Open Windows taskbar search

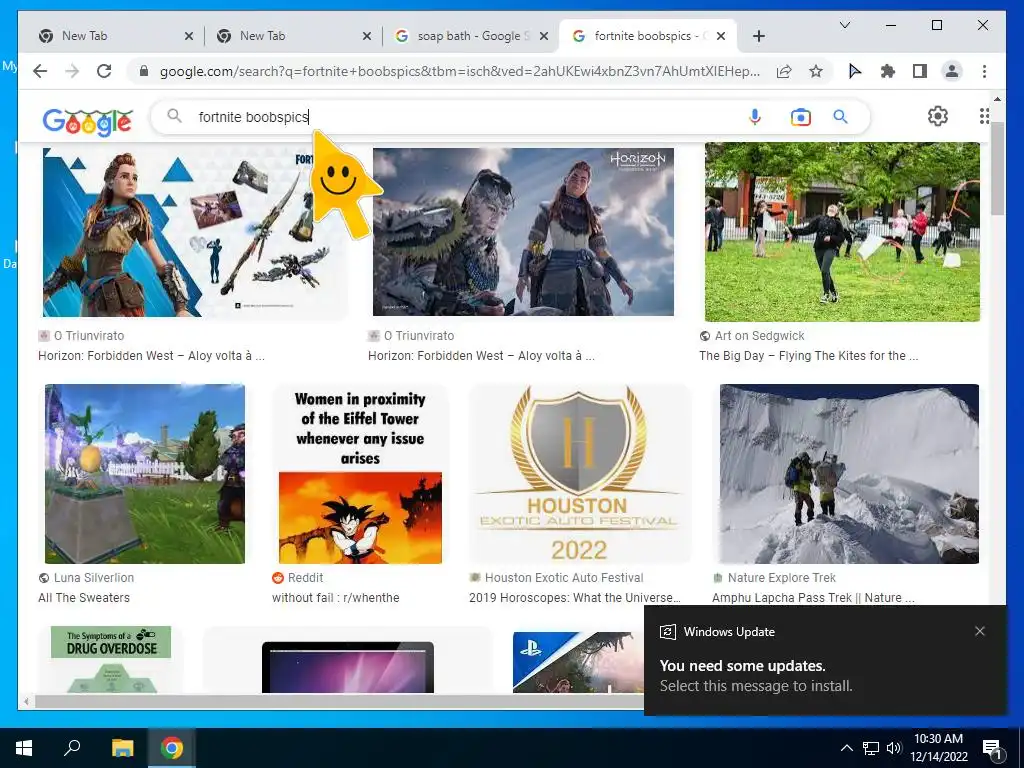pos(72,747)
